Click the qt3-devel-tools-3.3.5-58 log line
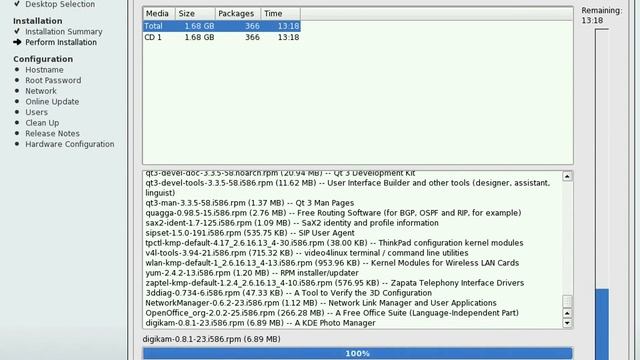640x360 pixels. pyautogui.click(x=348, y=188)
